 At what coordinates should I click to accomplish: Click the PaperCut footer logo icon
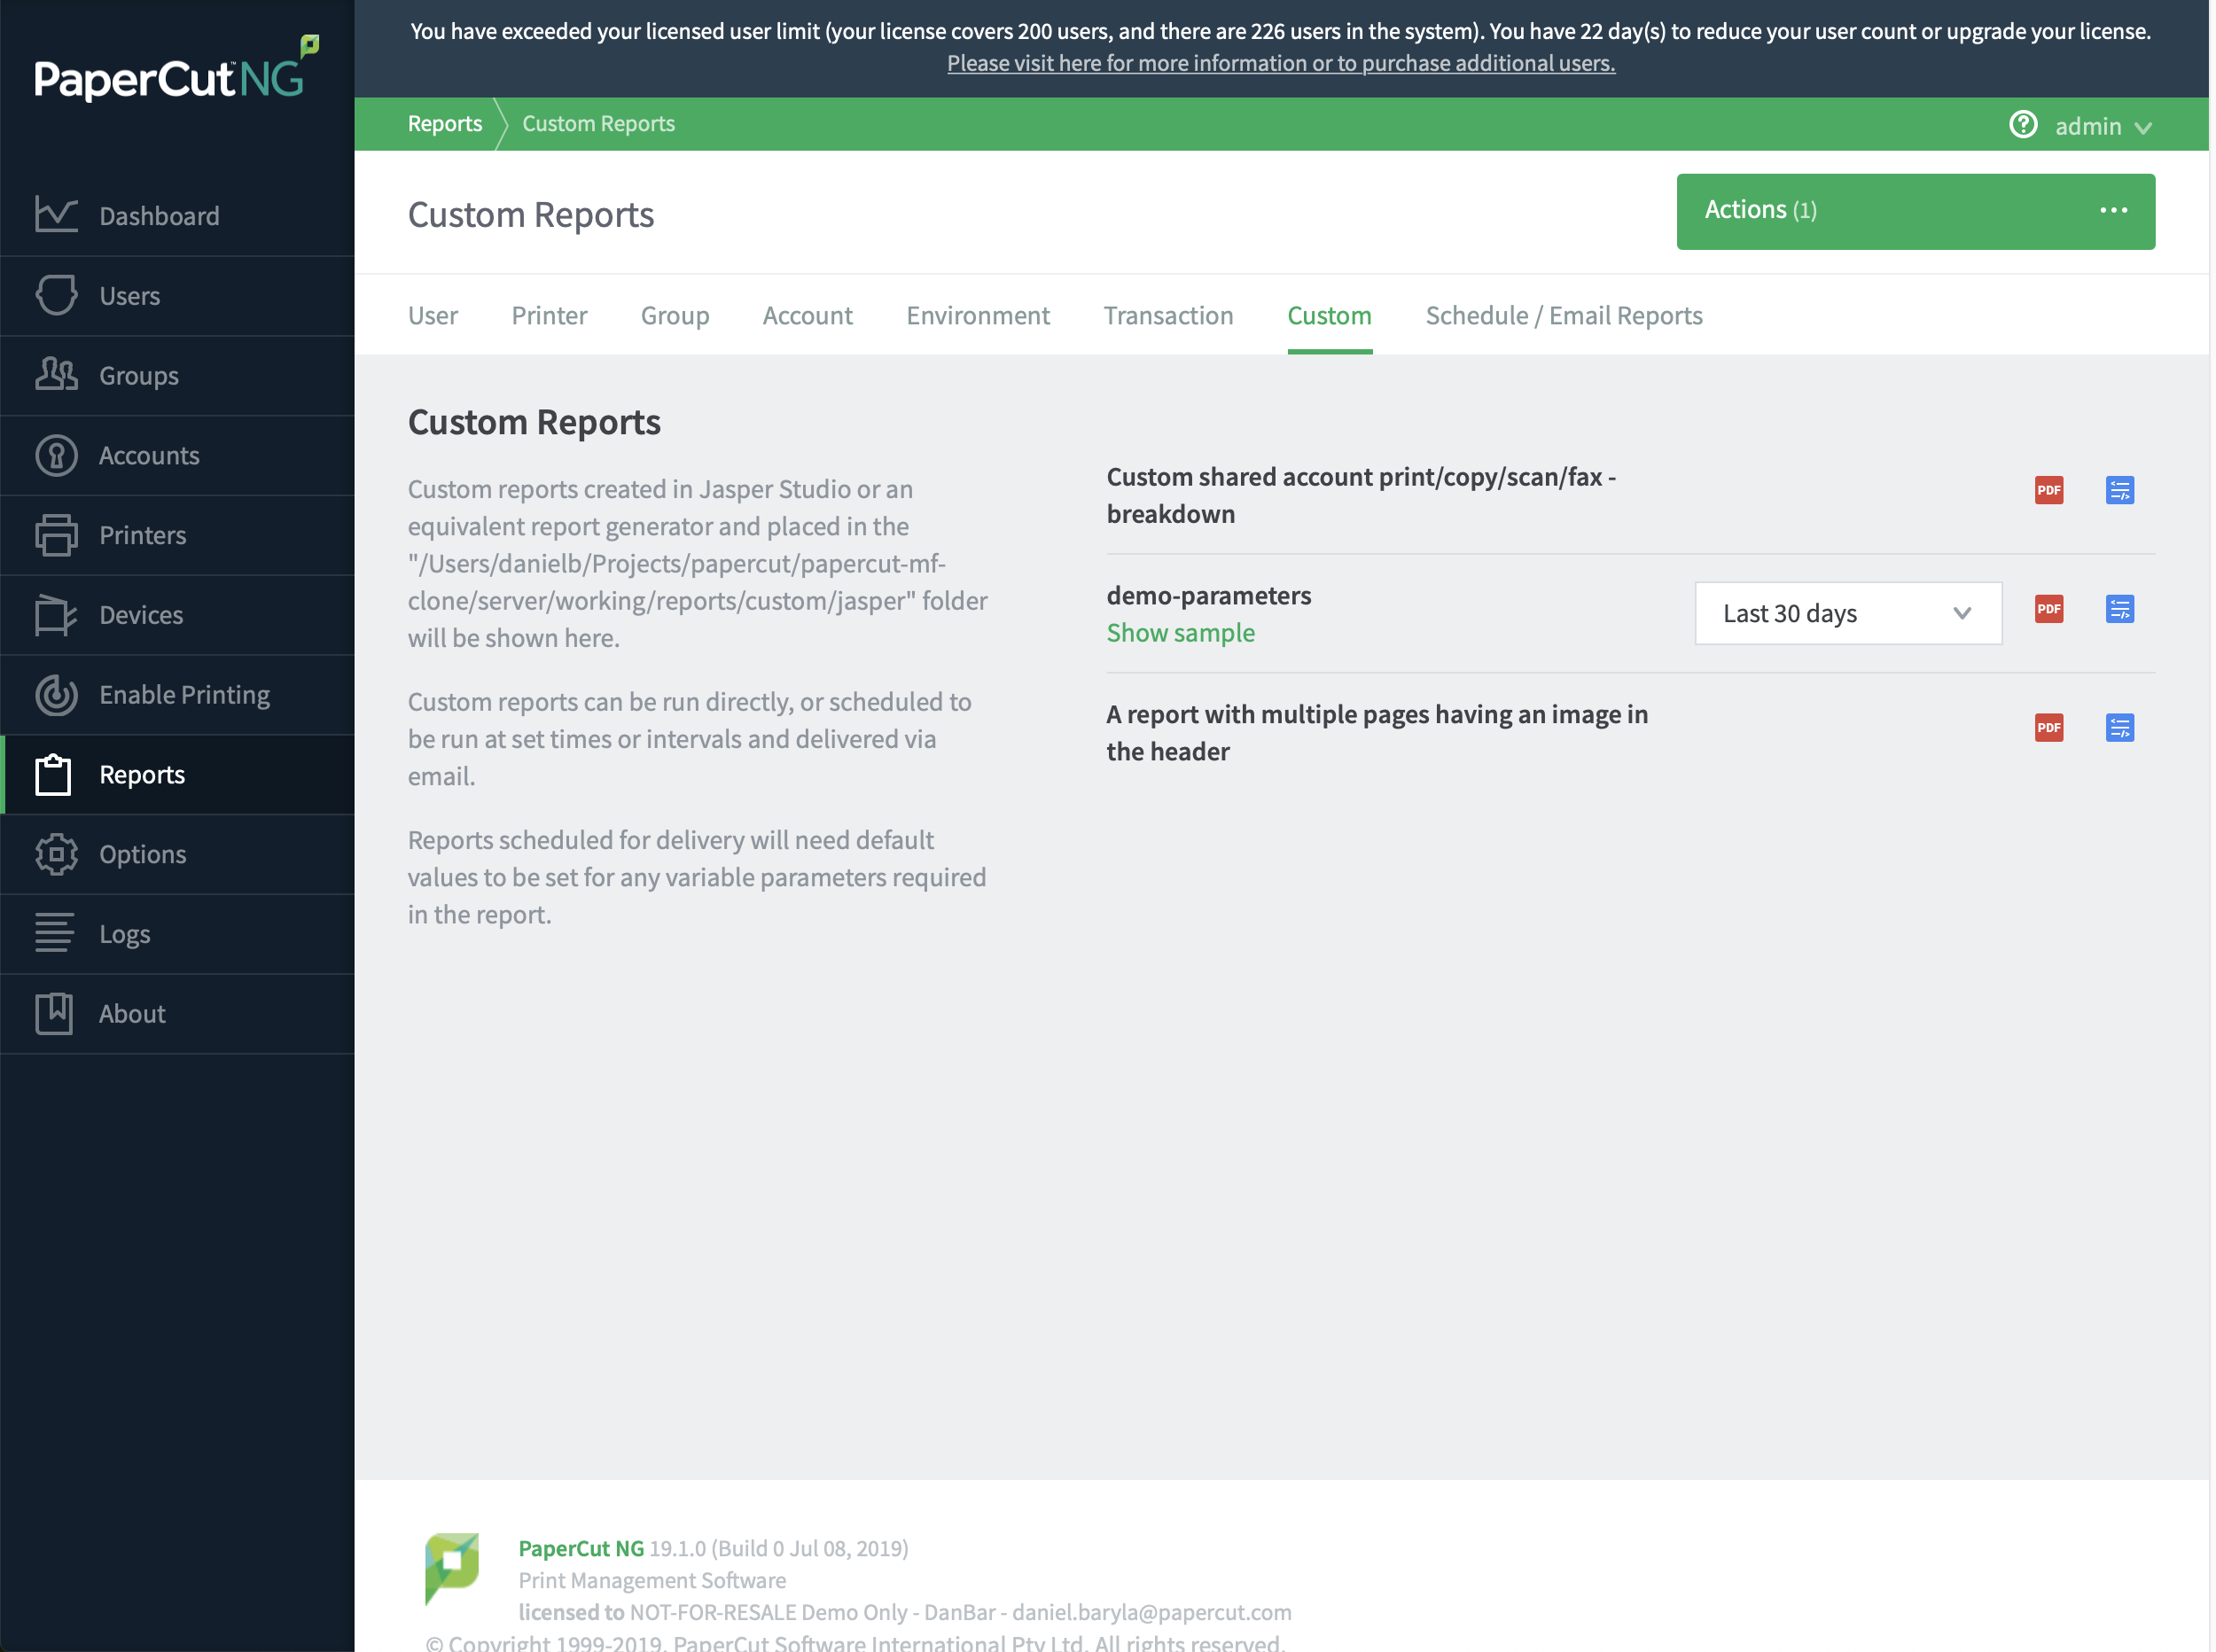tap(452, 1567)
